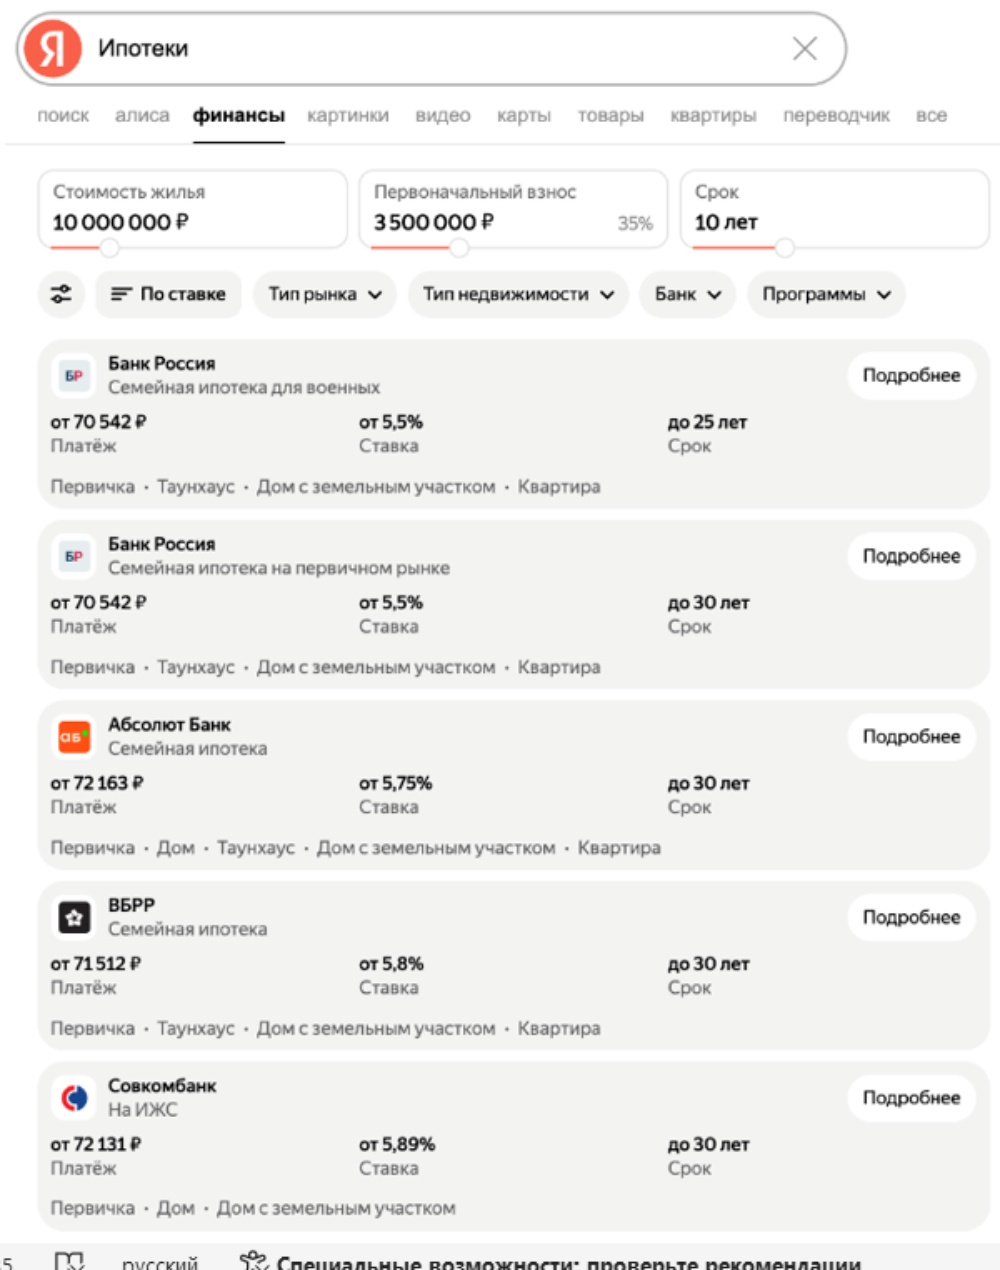The image size is (1000, 1270).
Task: Expand the Банк filter dropdown
Action: click(x=687, y=294)
